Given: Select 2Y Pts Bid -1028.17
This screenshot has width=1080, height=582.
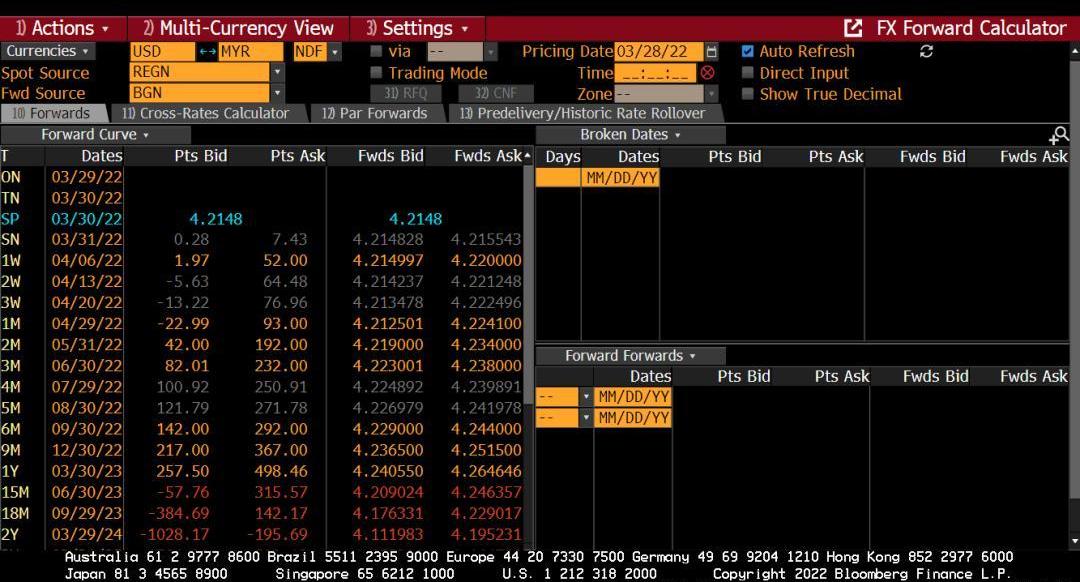Looking at the screenshot, I should pyautogui.click(x=174, y=534).
